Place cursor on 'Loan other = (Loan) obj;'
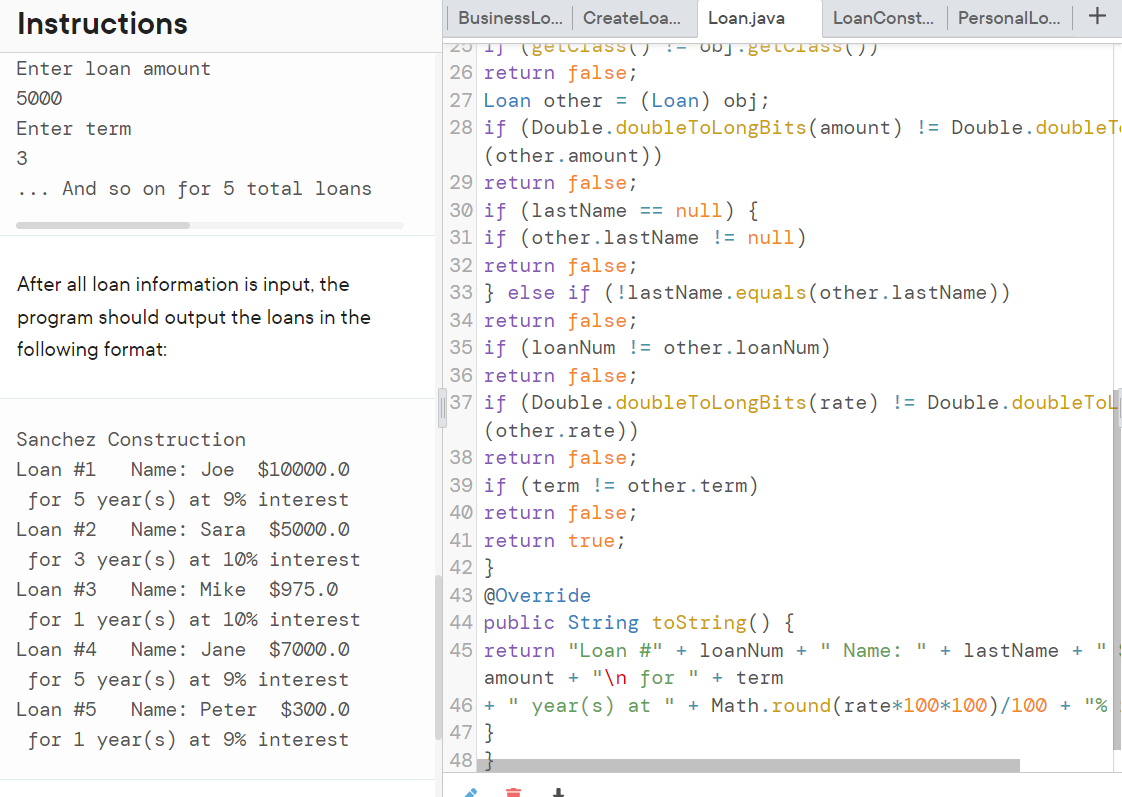This screenshot has height=797, width=1122. pos(626,100)
